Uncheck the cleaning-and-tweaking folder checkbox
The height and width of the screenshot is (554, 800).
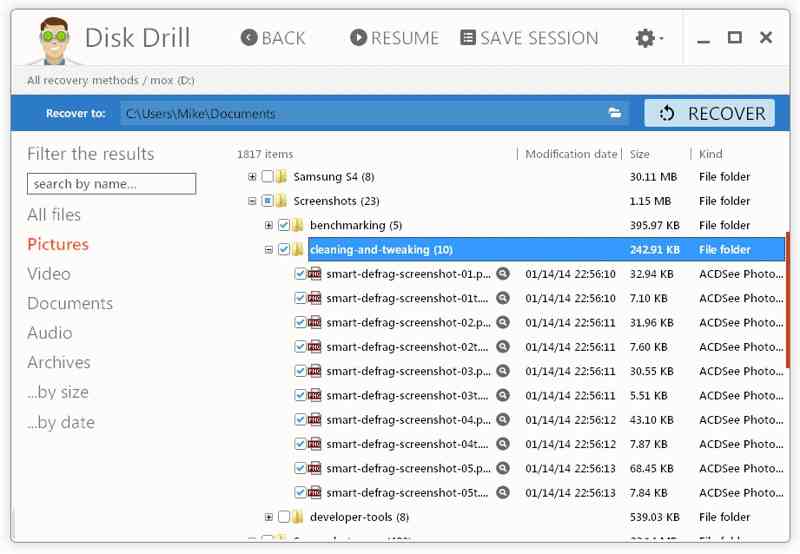(x=284, y=249)
